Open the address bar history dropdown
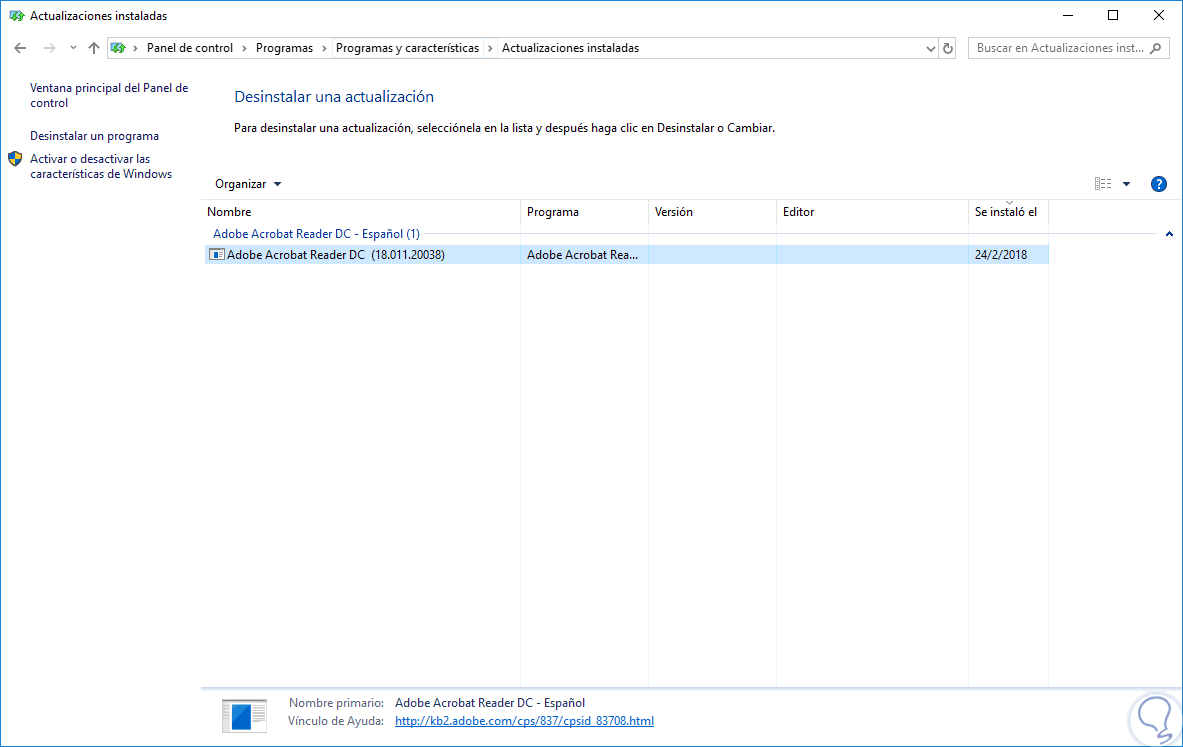 [930, 47]
